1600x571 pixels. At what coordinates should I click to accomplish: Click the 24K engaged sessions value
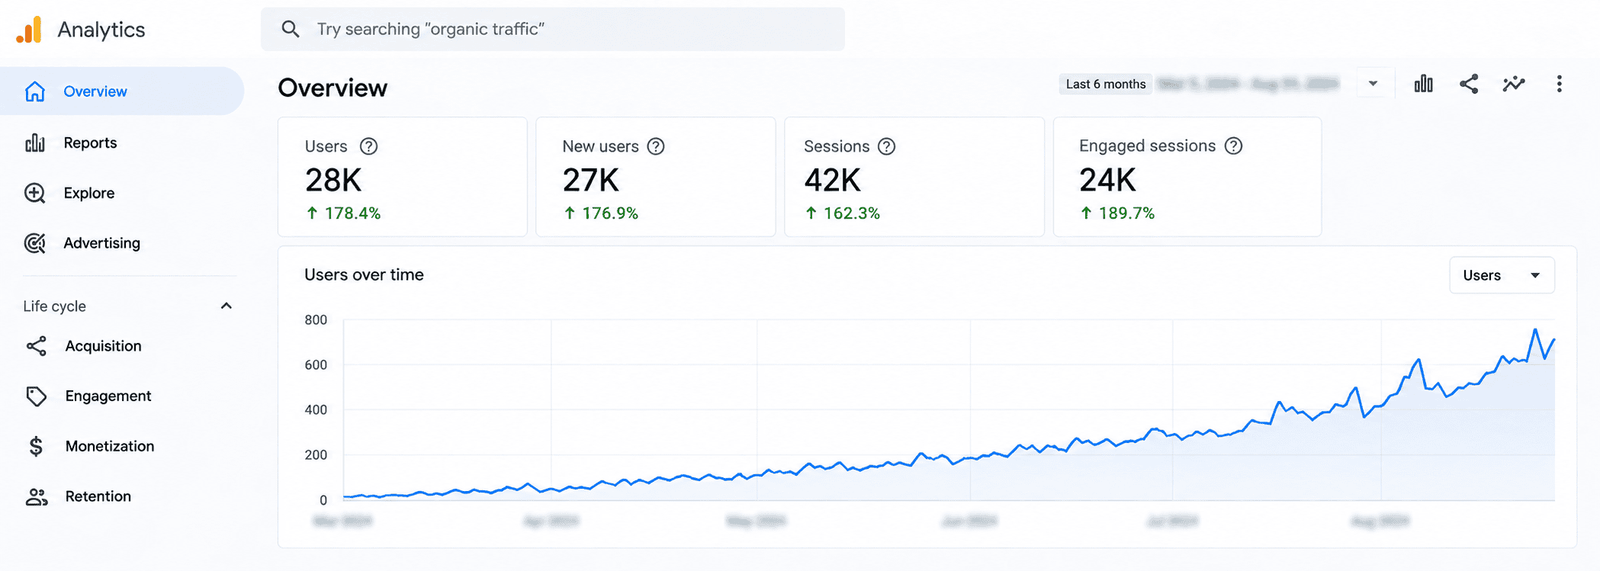click(1107, 180)
